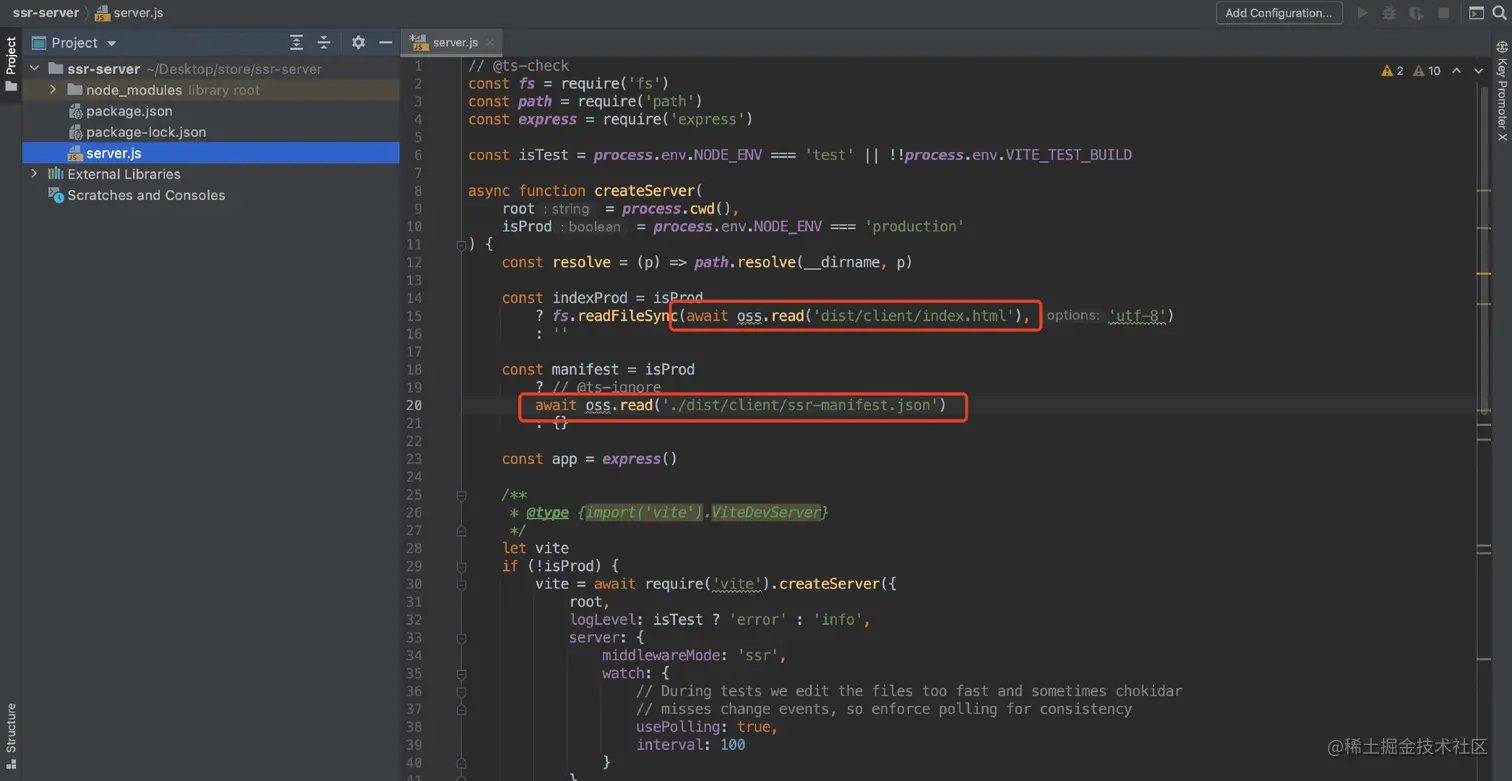Image resolution: width=1512 pixels, height=781 pixels.
Task: Fold code at line 11 gutter marker
Action: [461, 244]
